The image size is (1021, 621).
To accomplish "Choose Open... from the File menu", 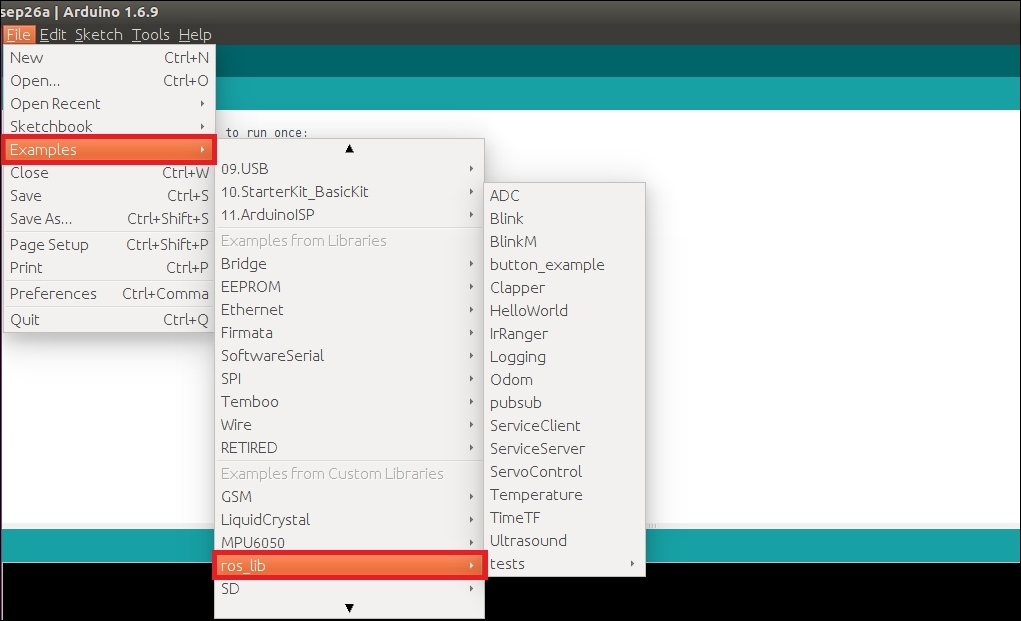I will (109, 81).
